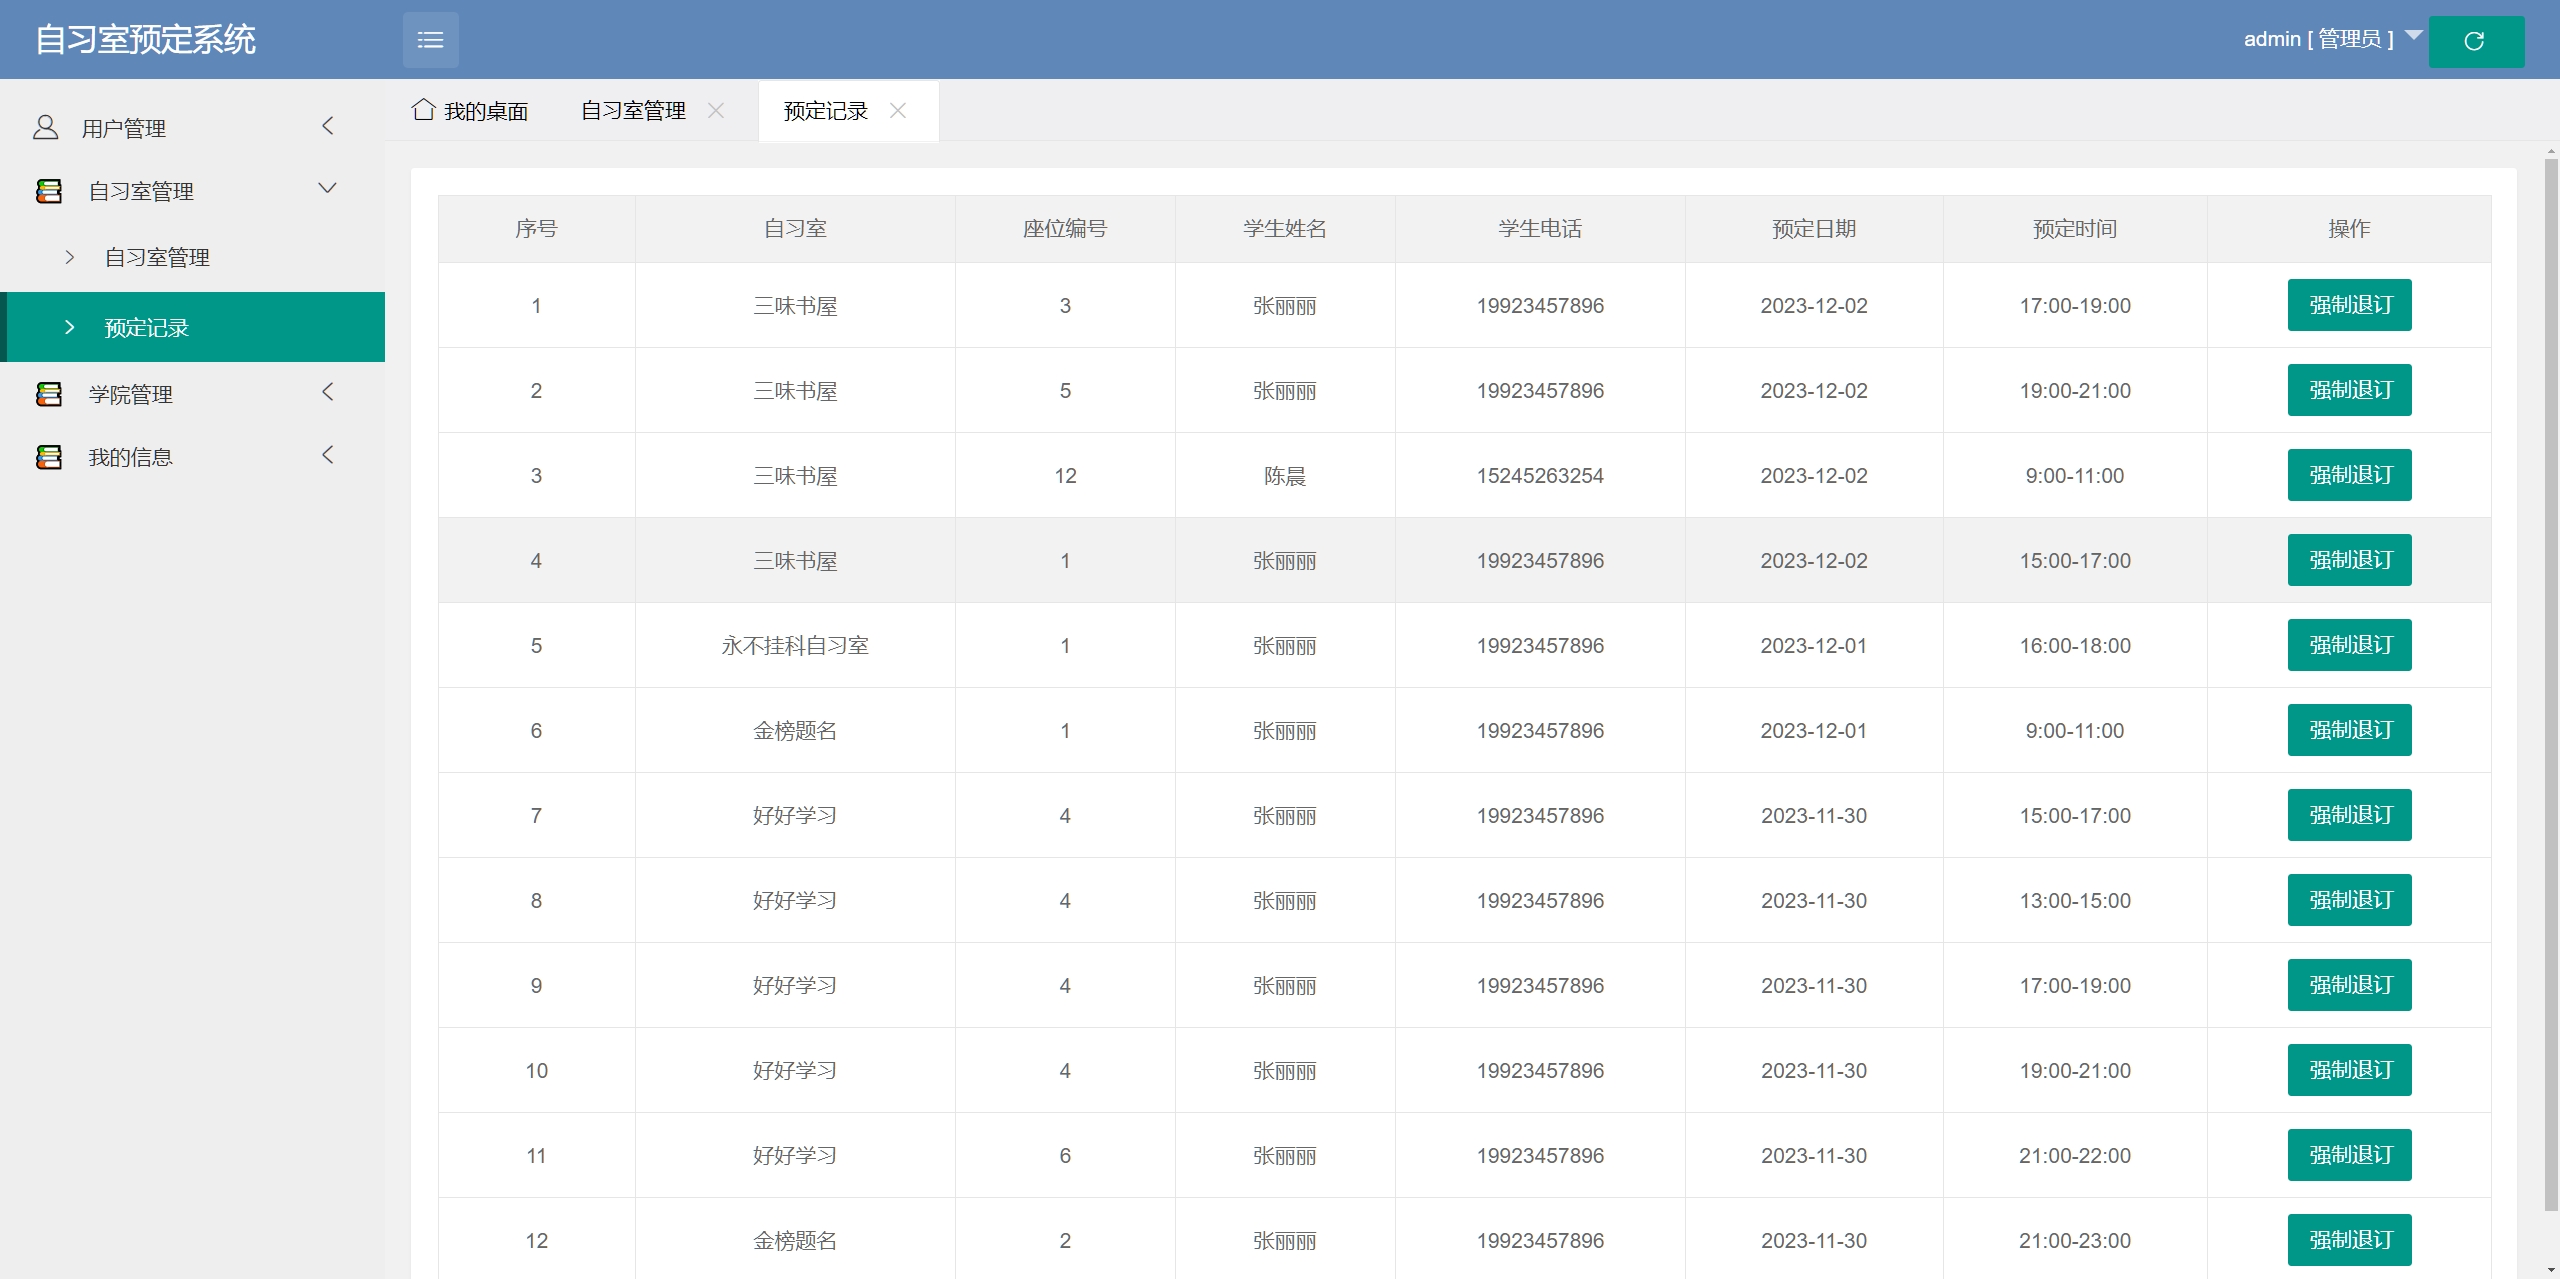Click the 预定时间 column header

point(2075,229)
